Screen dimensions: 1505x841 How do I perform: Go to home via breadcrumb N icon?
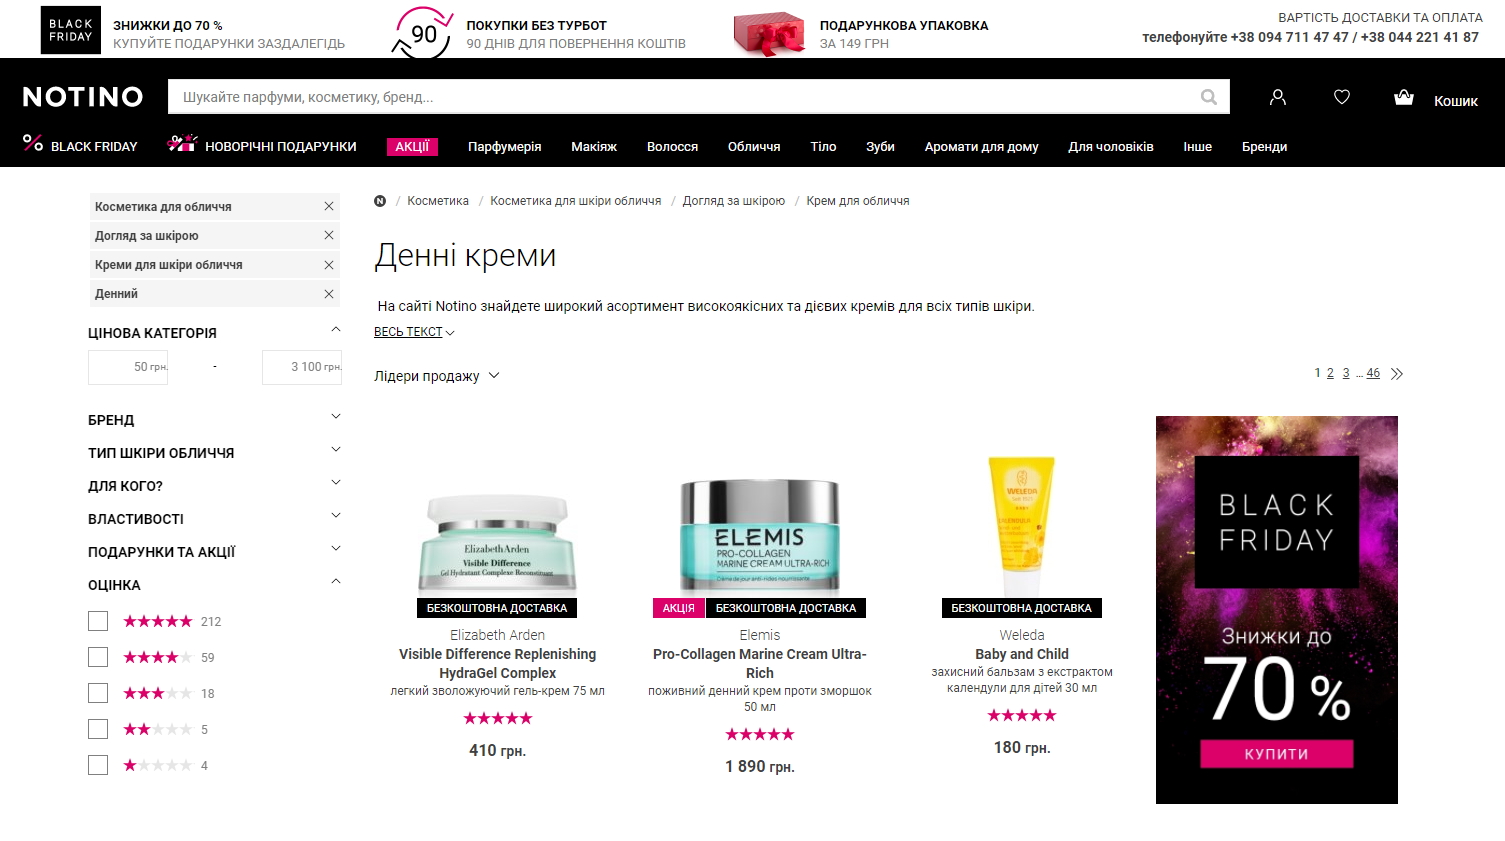[380, 201]
